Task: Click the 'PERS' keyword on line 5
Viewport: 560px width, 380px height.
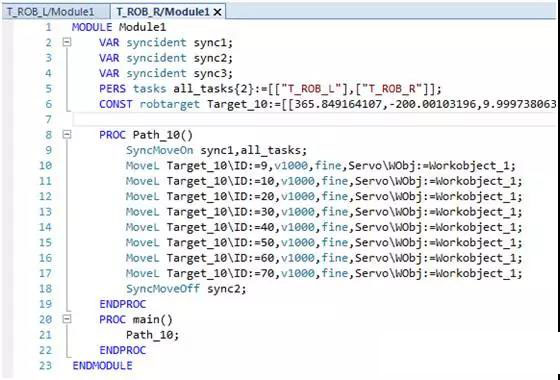Action: coord(112,89)
